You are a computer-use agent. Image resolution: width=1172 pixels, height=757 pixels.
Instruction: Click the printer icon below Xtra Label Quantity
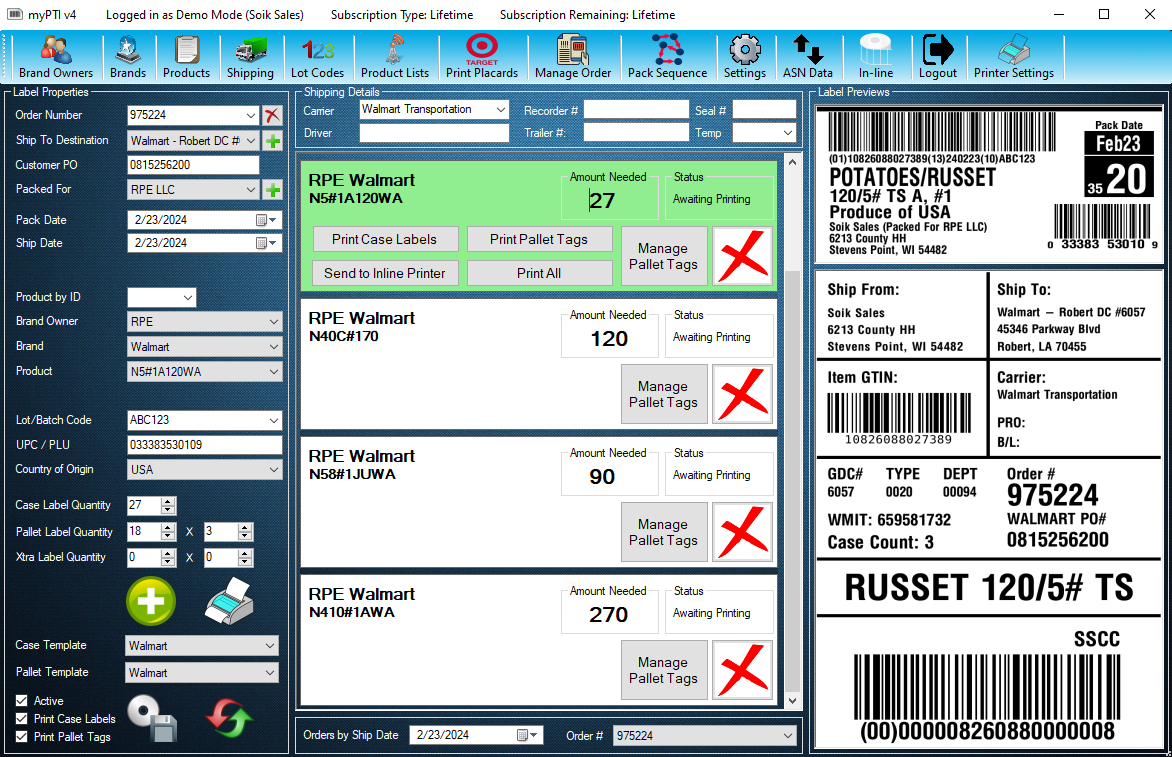click(229, 601)
